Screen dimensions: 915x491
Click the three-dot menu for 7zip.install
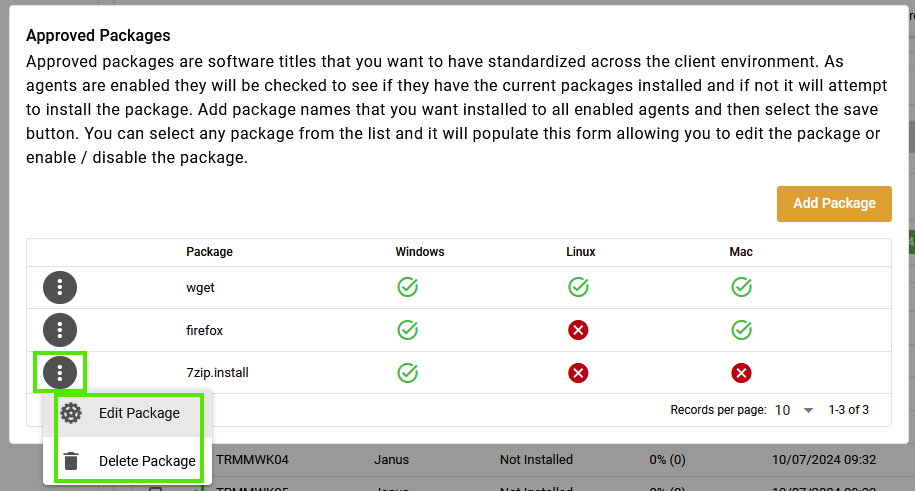point(60,372)
